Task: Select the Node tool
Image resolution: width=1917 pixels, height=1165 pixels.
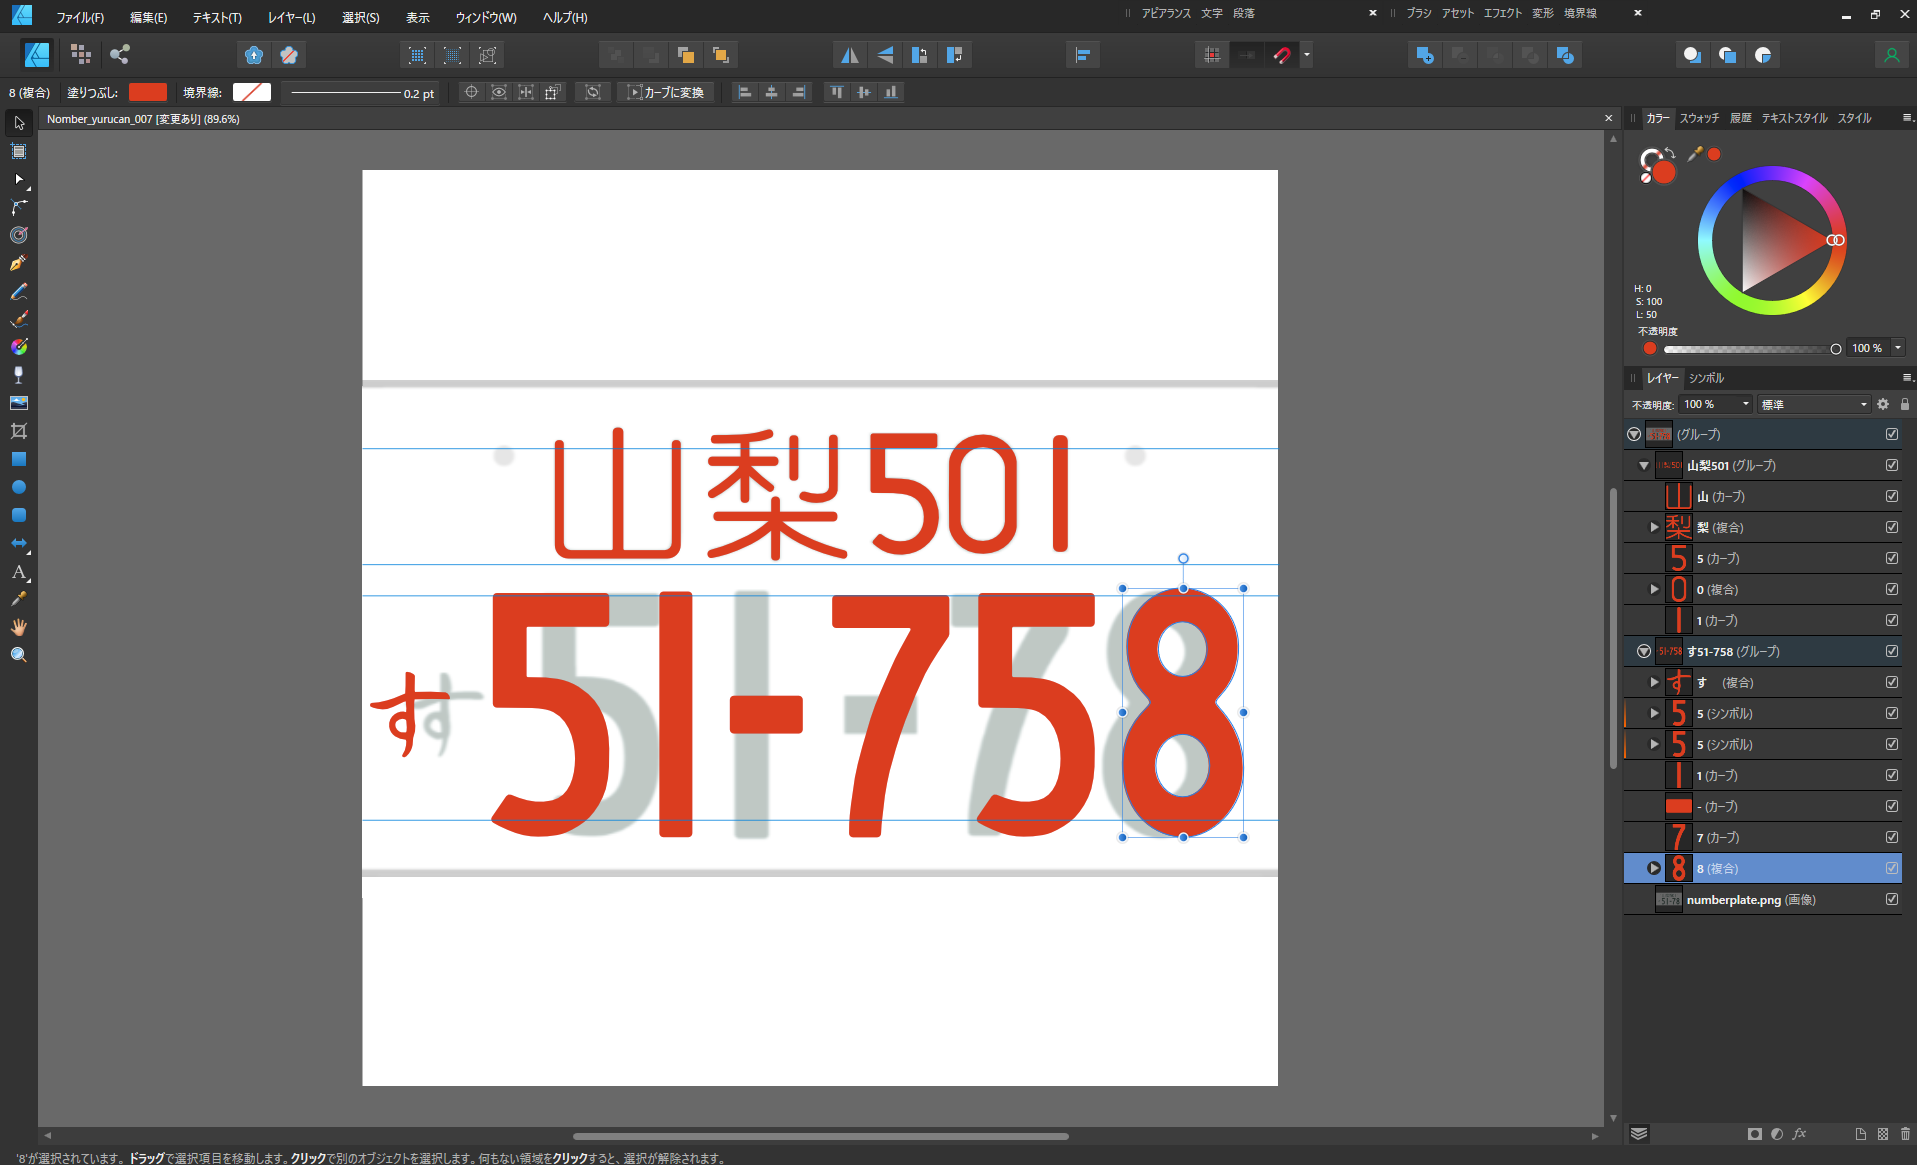Action: pos(19,179)
